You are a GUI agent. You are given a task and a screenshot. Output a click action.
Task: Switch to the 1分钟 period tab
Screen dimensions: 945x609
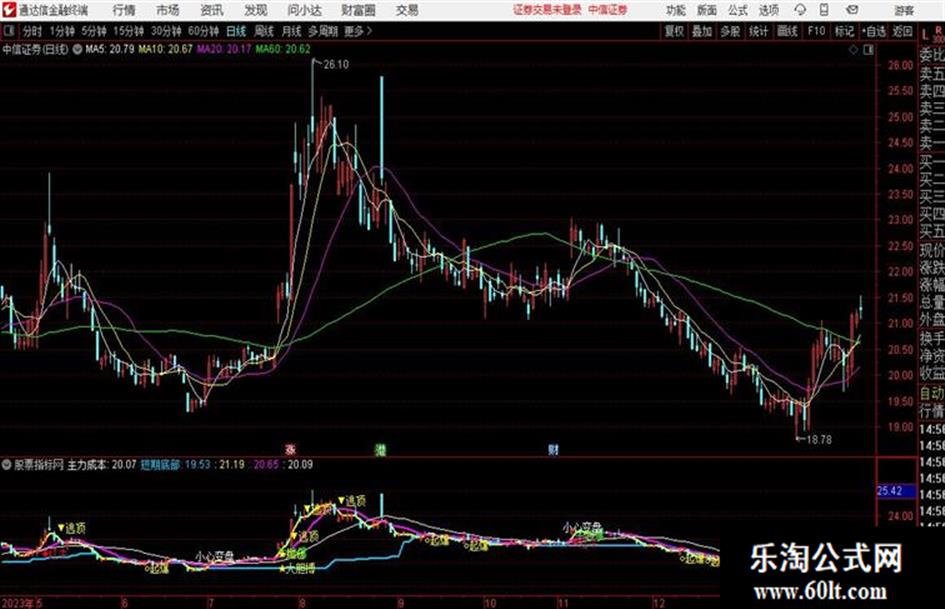pyautogui.click(x=62, y=31)
